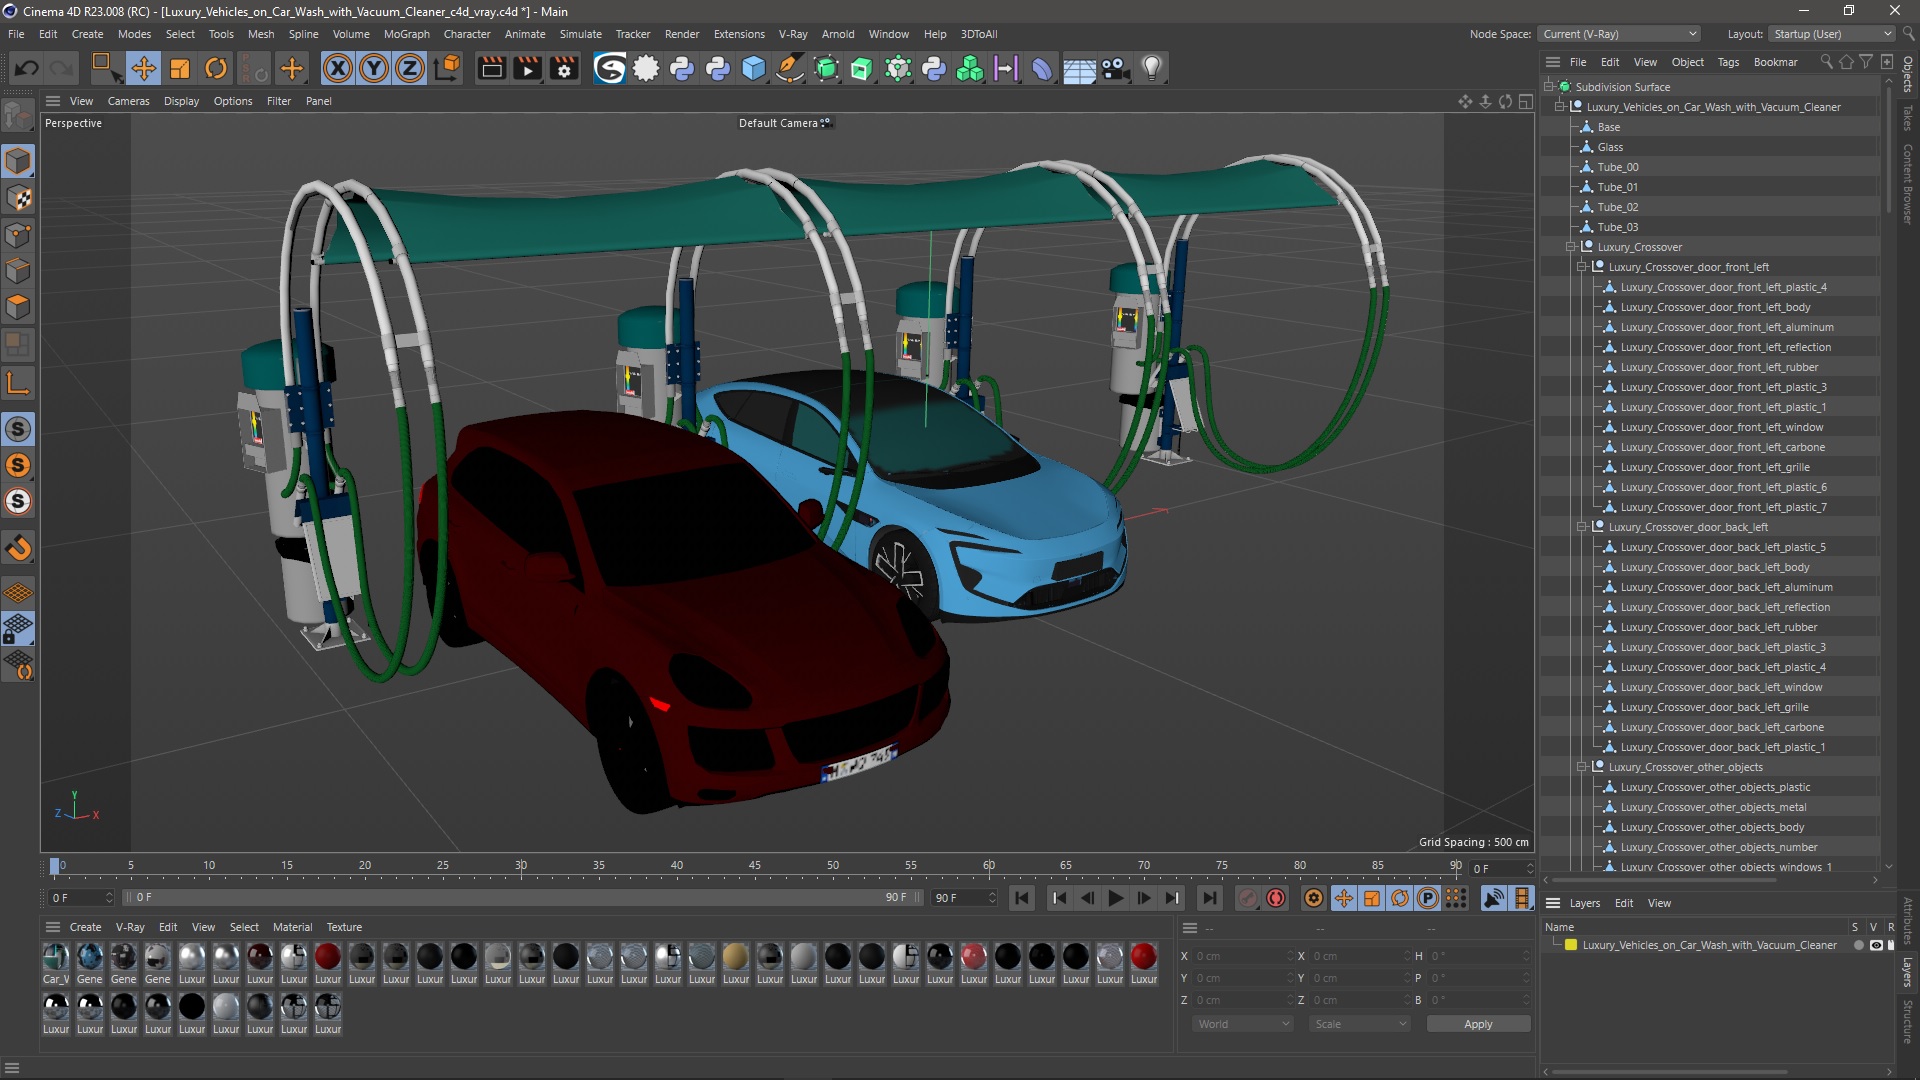The image size is (1920, 1080).
Task: Toggle X axis lock
Action: point(338,68)
